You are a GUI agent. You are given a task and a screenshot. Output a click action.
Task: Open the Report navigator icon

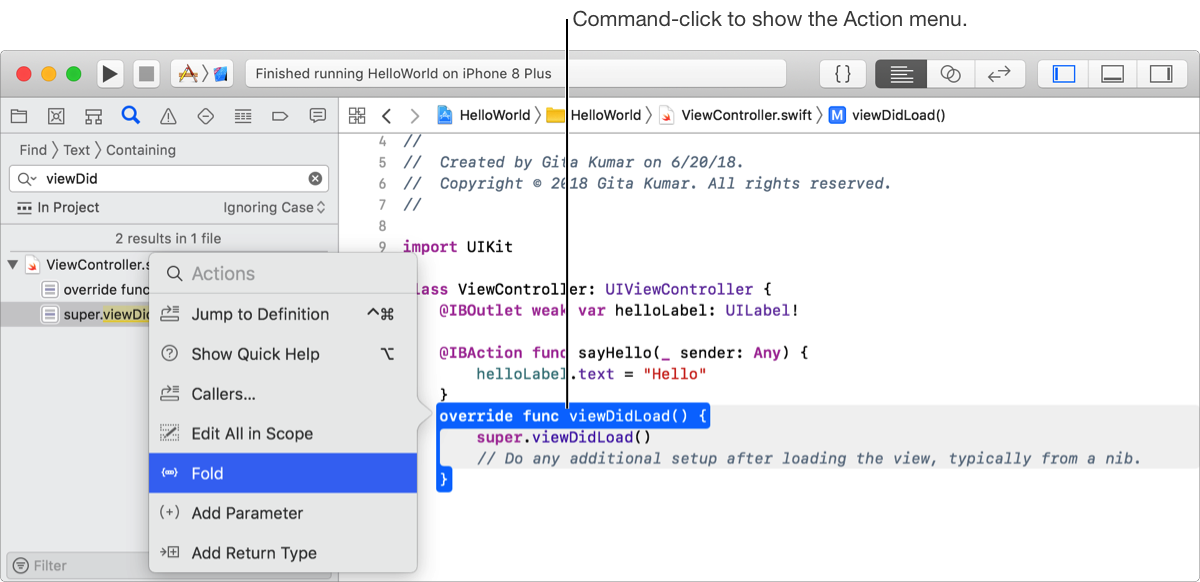(x=318, y=115)
